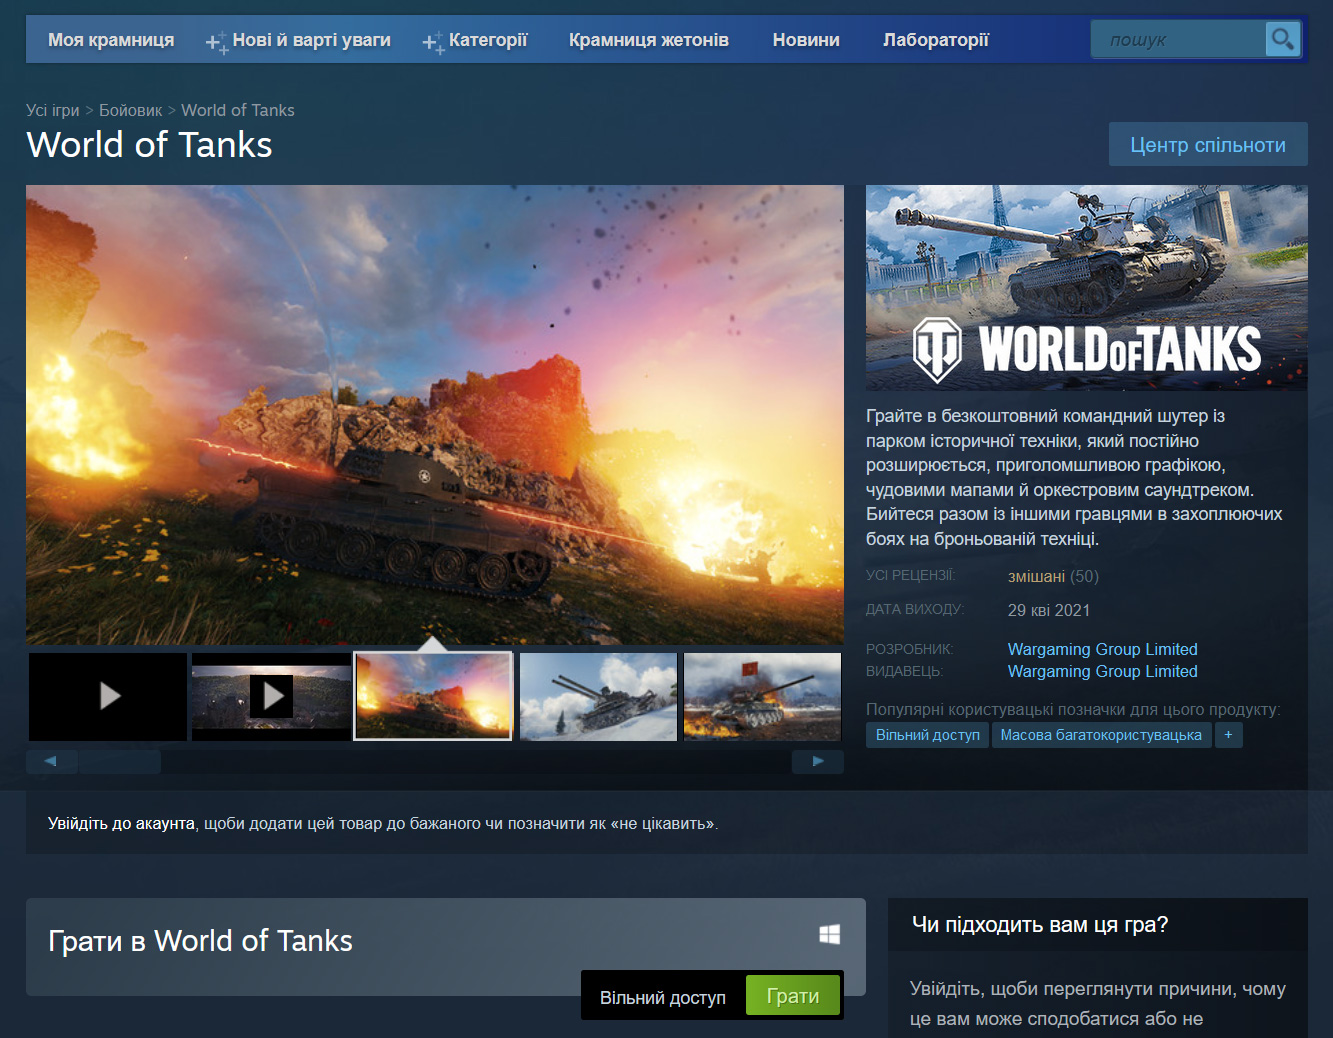Screen dimensions: 1333x1038
Task: Click green Грати button
Action: [x=793, y=996]
